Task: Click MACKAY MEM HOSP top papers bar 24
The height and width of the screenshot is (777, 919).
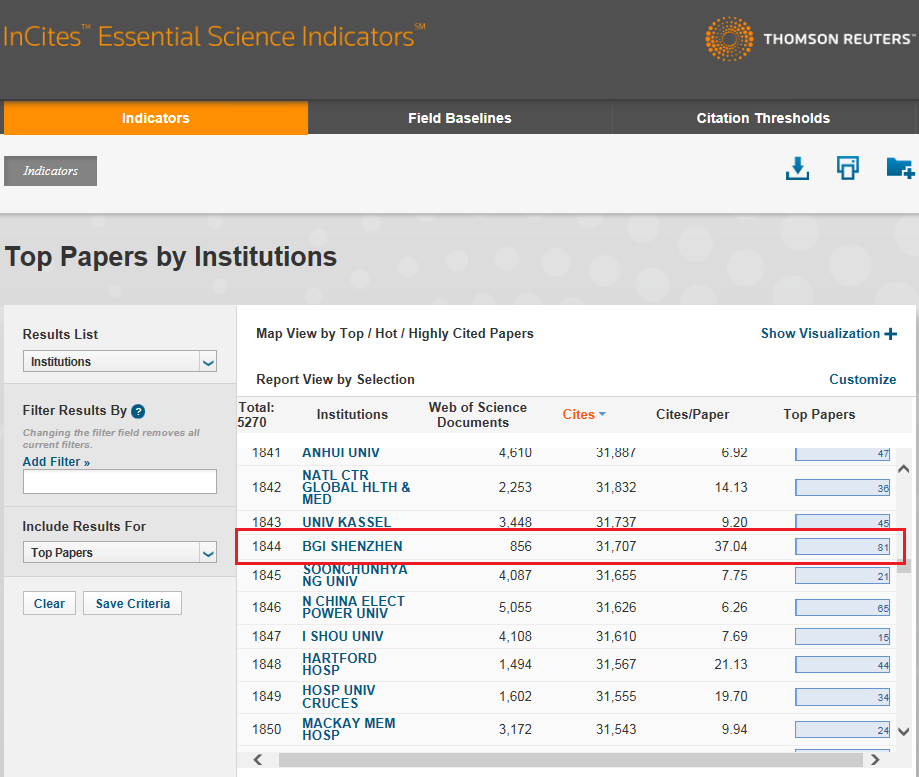Action: coord(842,730)
